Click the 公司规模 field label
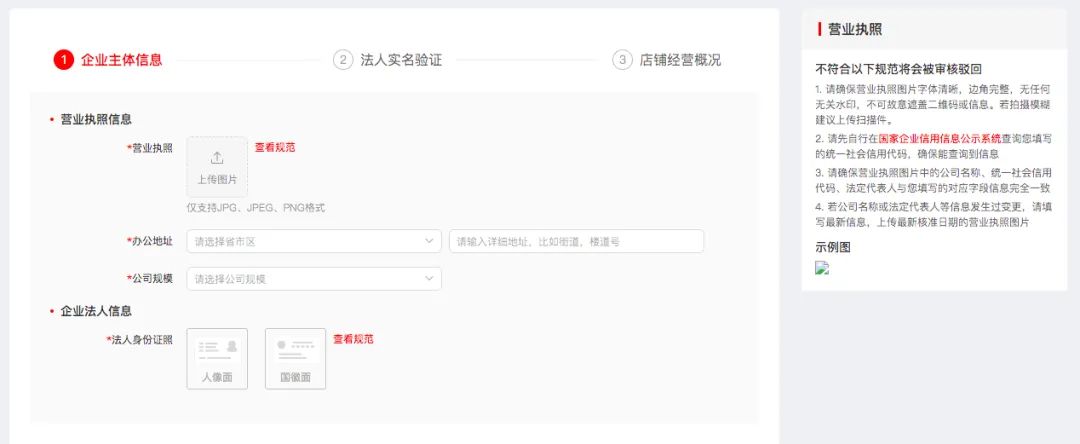The width and height of the screenshot is (1080, 444). tap(149, 279)
